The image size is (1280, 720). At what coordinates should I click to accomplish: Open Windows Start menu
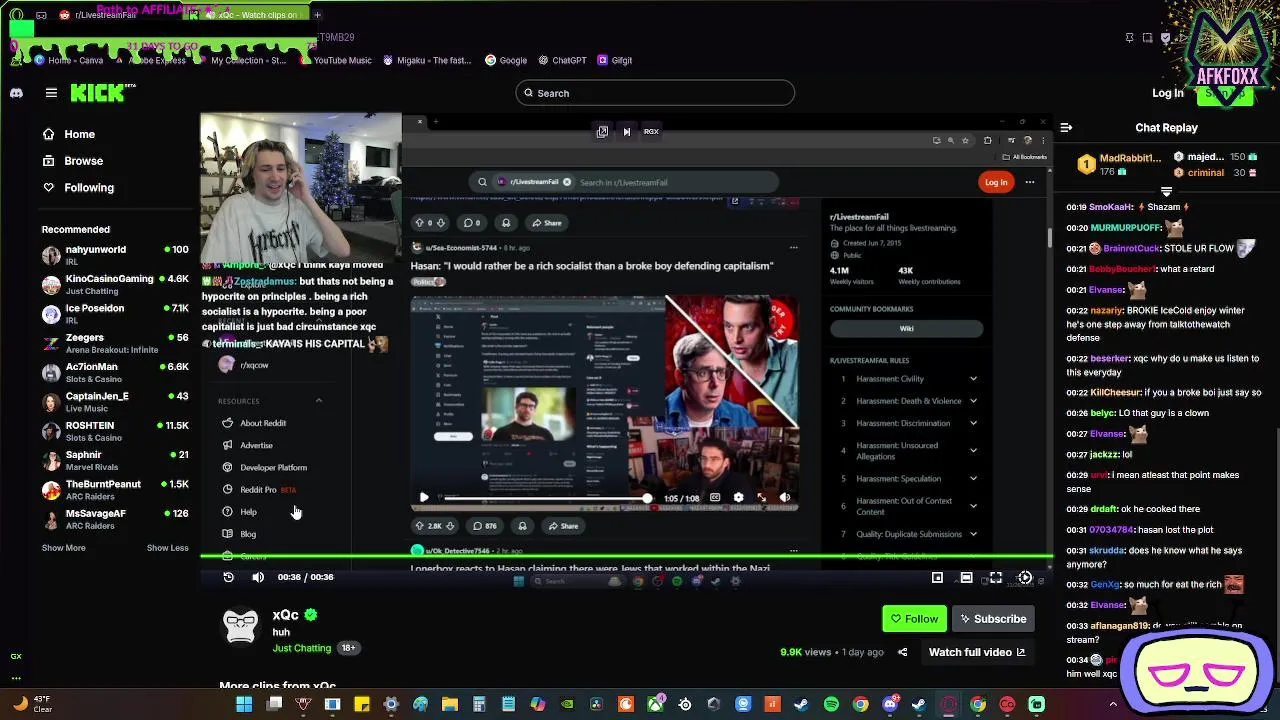pyautogui.click(x=244, y=704)
